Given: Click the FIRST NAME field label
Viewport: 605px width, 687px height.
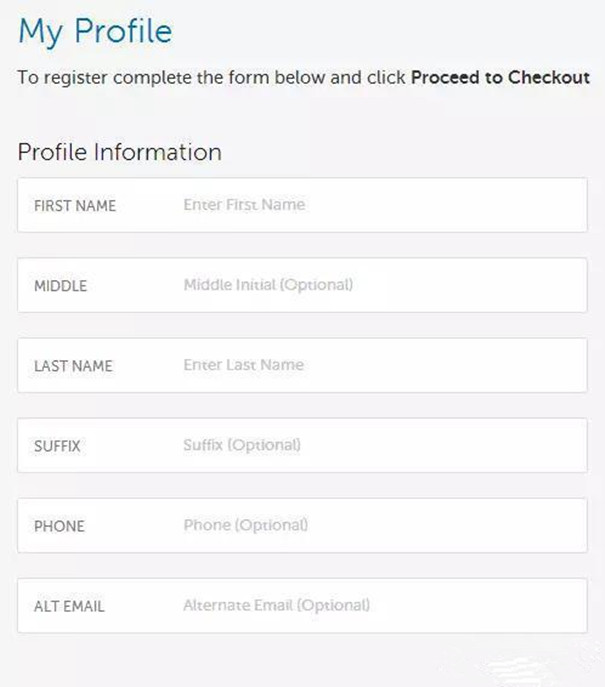Looking at the screenshot, I should tap(75, 206).
